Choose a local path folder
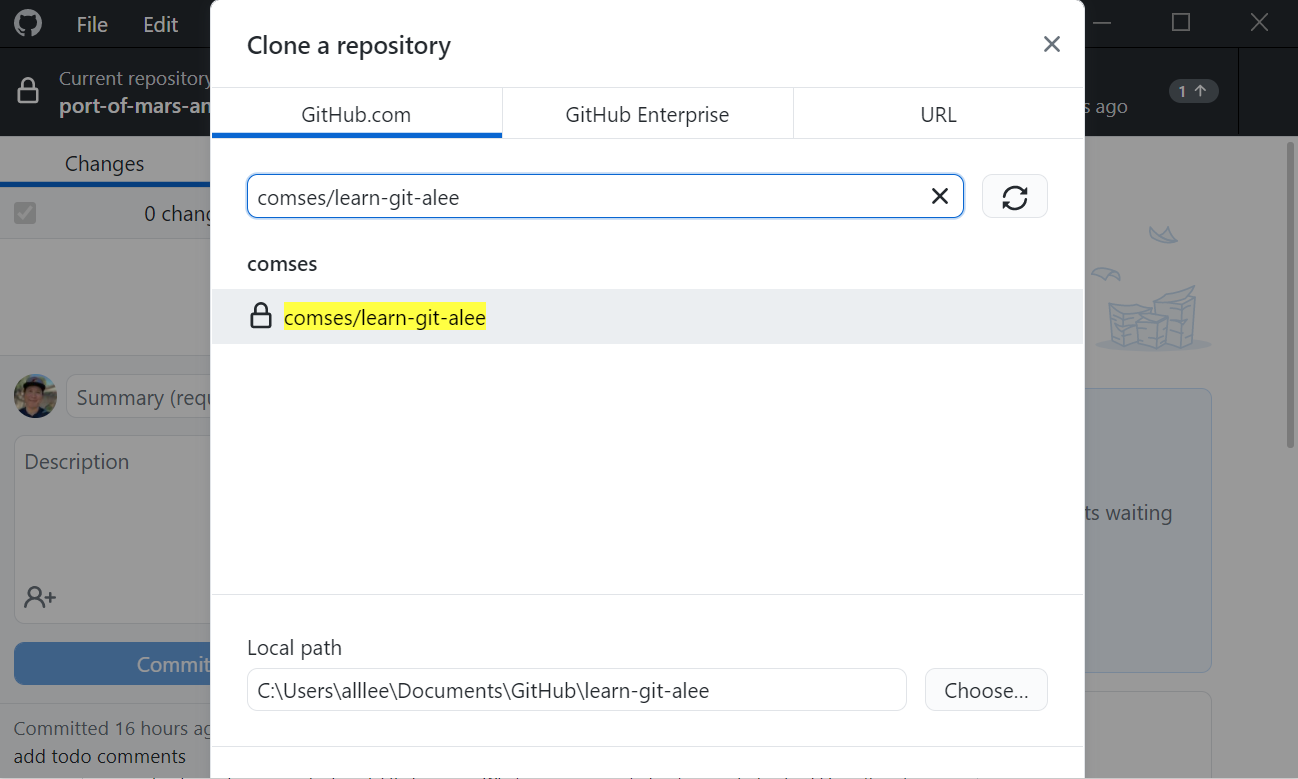 [986, 690]
